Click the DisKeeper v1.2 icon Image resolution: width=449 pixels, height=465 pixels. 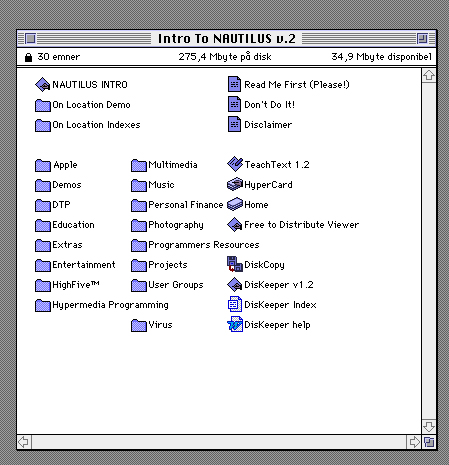(235, 285)
